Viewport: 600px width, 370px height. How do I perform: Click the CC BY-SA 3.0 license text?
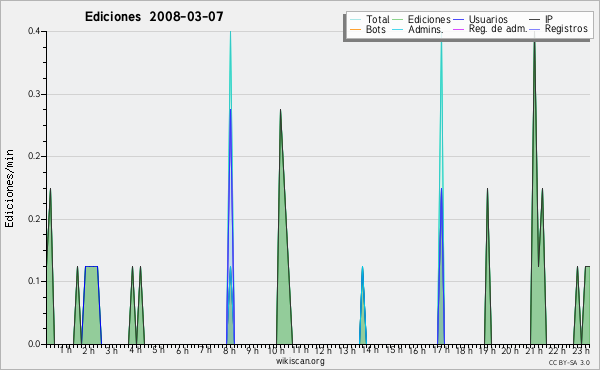569,363
